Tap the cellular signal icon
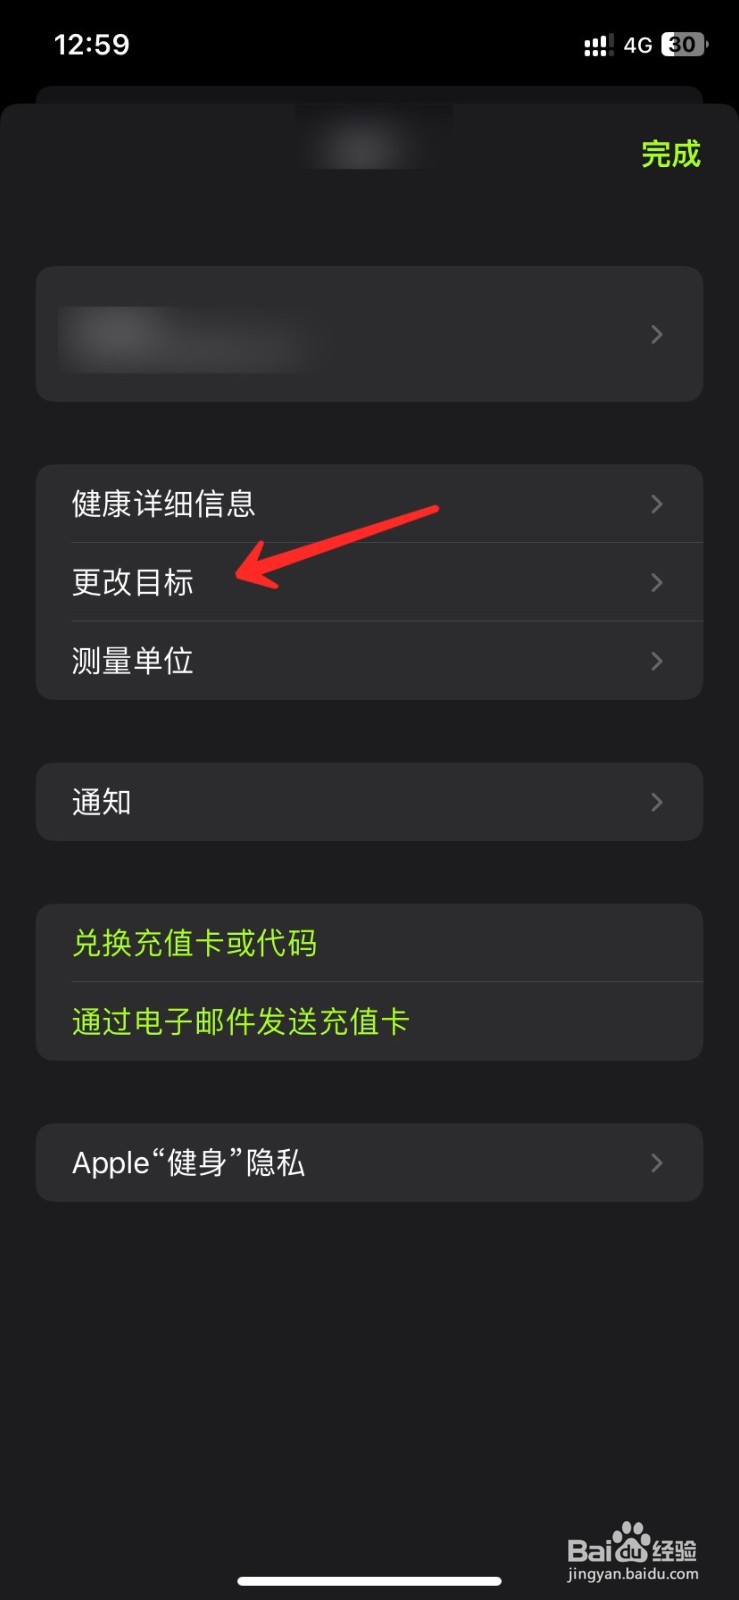The image size is (739, 1600). pos(598,45)
